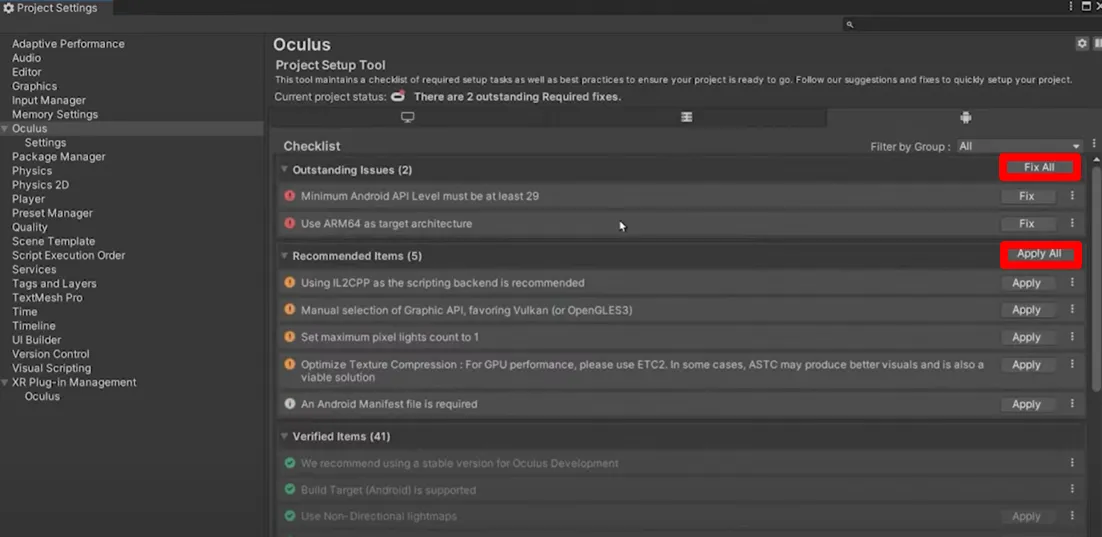Open options menu for Non-Directional lightmaps row

[x=1072, y=515]
